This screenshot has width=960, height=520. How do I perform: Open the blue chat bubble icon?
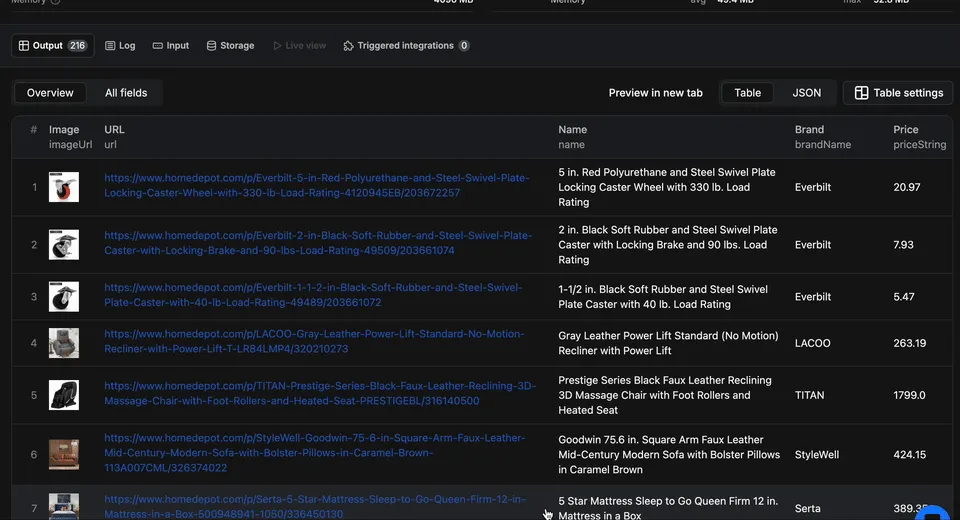[933, 513]
